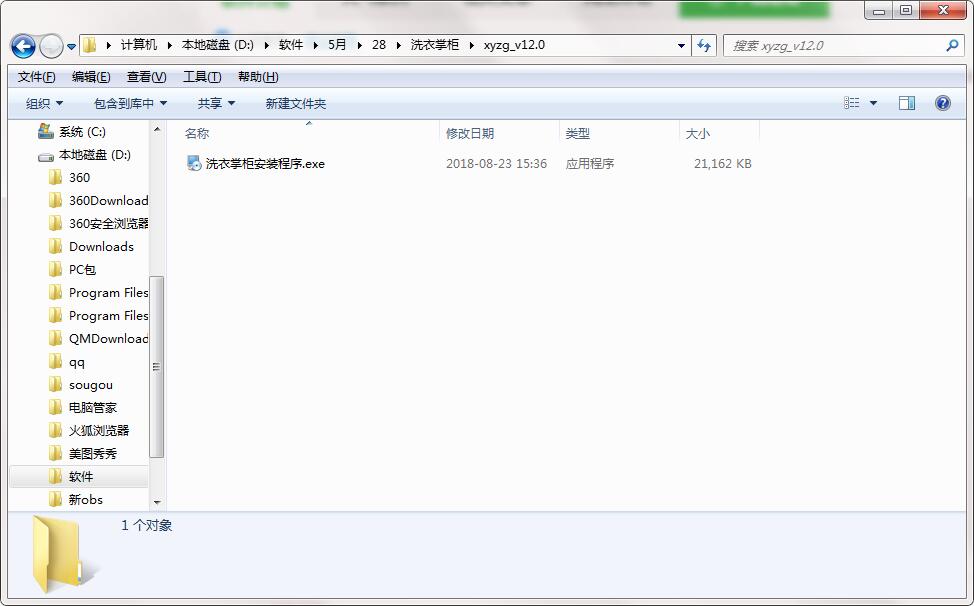The width and height of the screenshot is (974, 606).
Task: Click the search magnifier icon
Action: 952,46
